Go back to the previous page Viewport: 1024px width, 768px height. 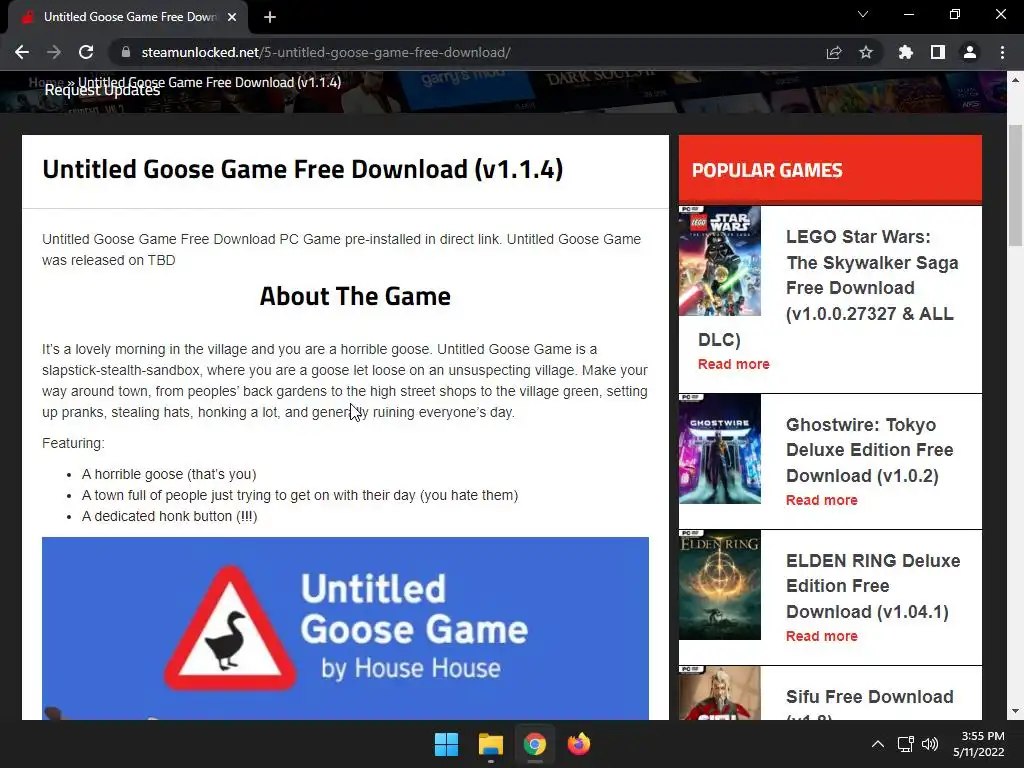(22, 52)
